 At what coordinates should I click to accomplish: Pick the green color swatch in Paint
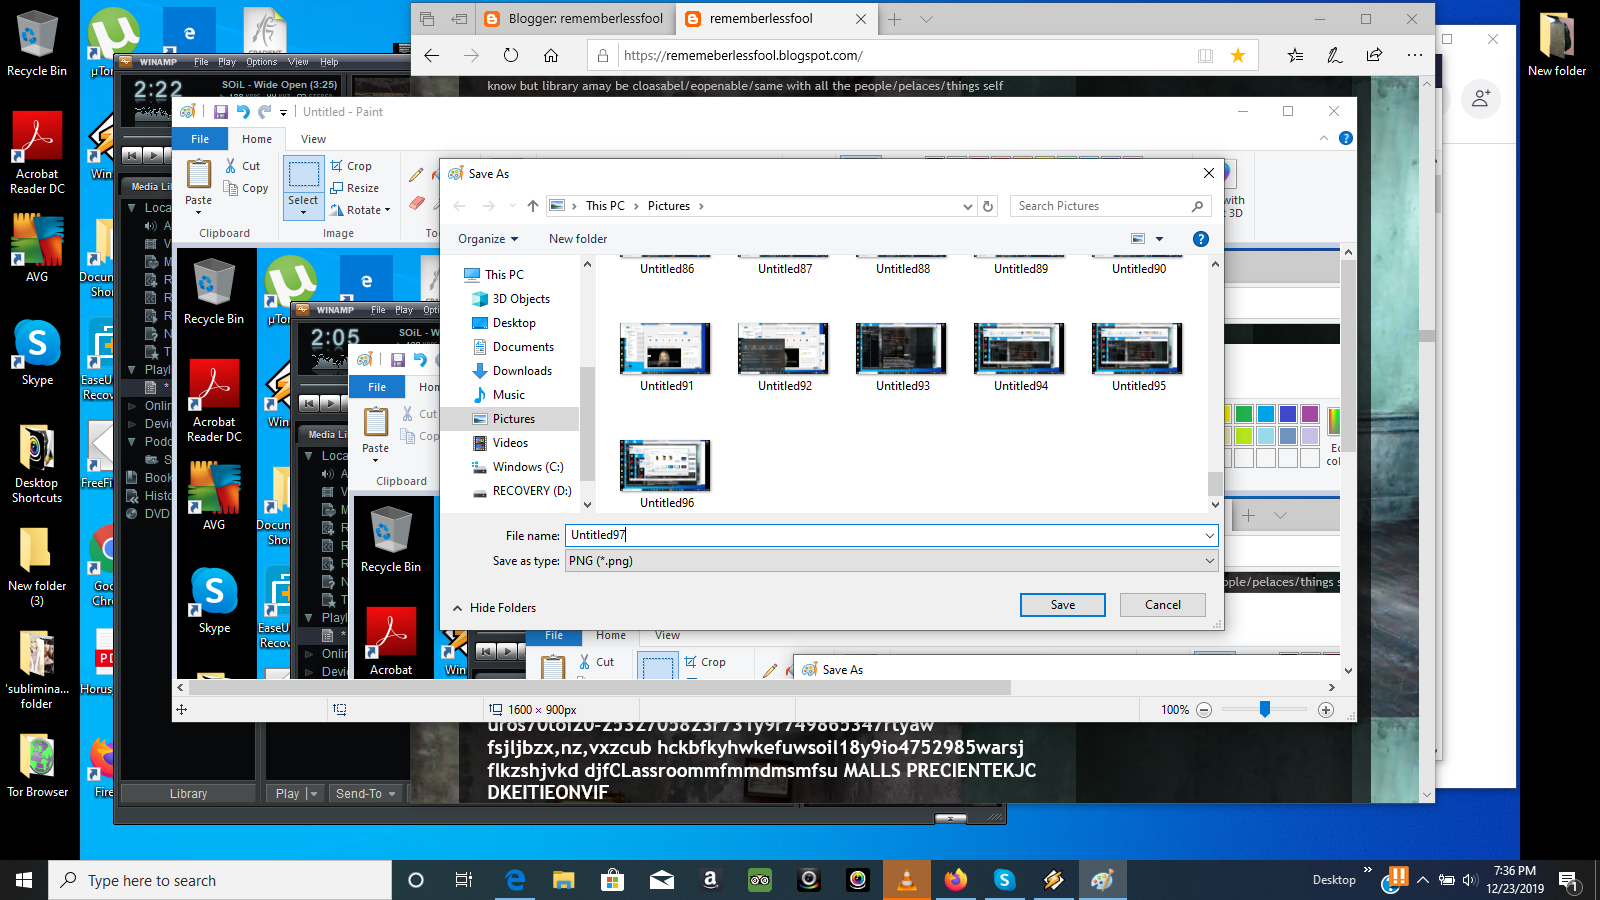point(1244,414)
